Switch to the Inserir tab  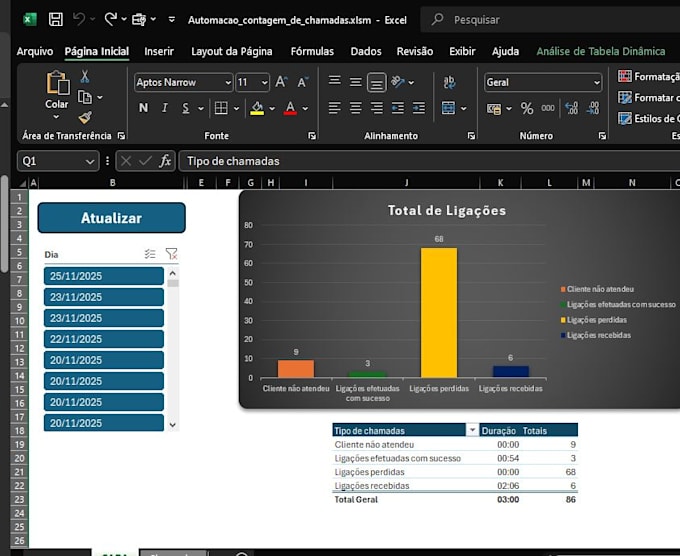(159, 52)
